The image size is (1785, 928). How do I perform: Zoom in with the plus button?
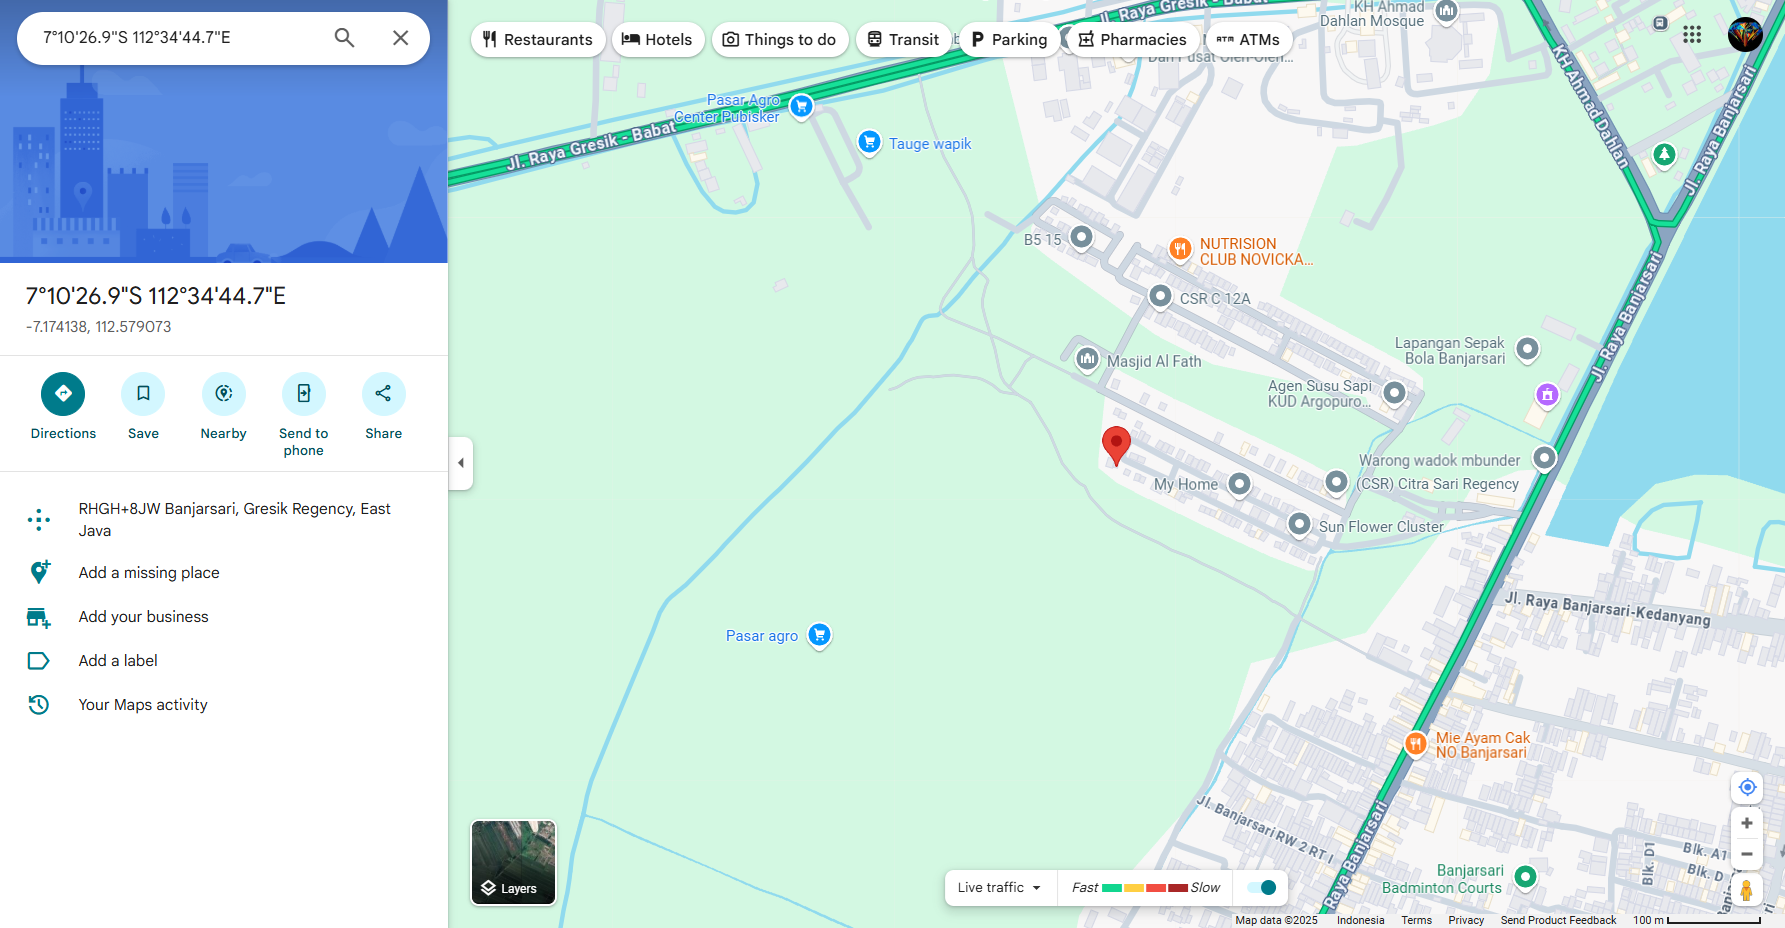[1747, 823]
